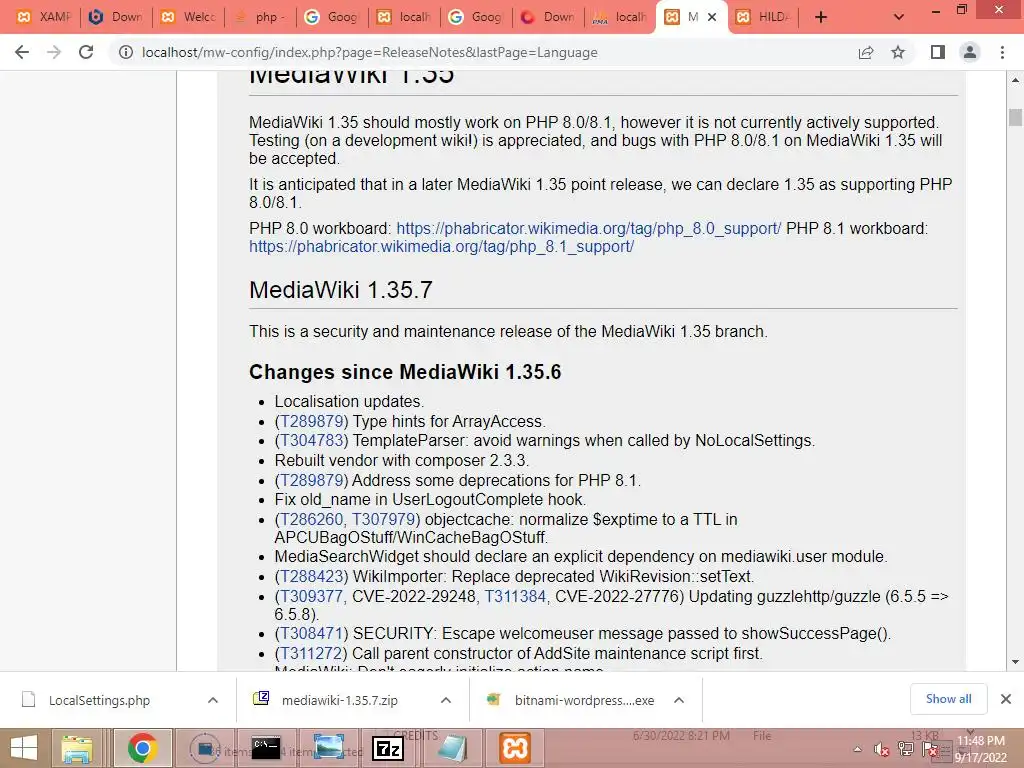Switch to the first localhost tab

(404, 17)
